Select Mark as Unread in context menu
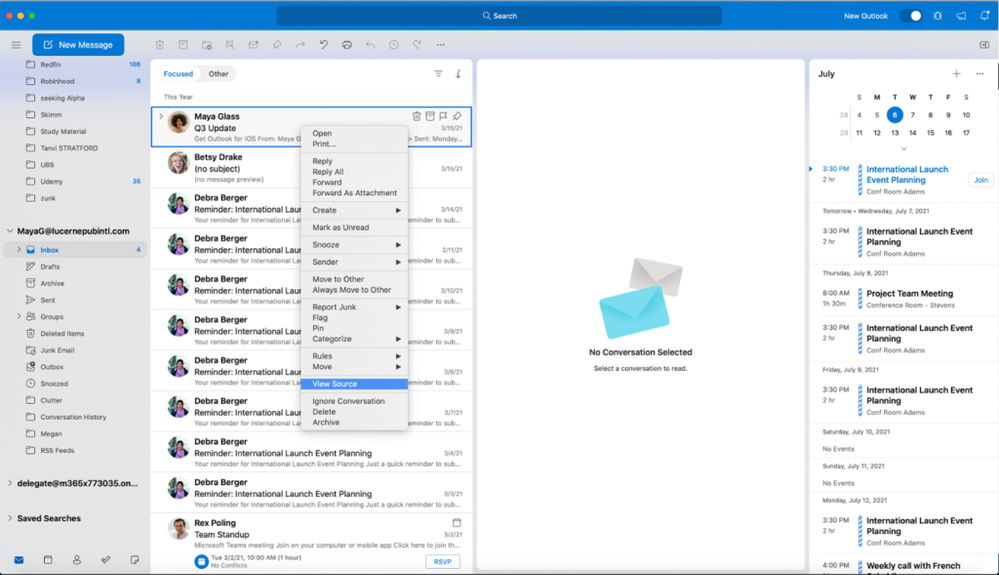Screen dimensions: 999x575 click(354, 227)
